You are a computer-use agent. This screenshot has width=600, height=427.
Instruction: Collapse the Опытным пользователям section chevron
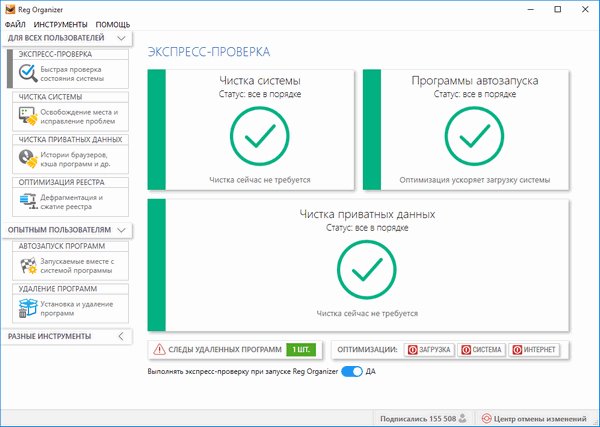[x=121, y=230]
